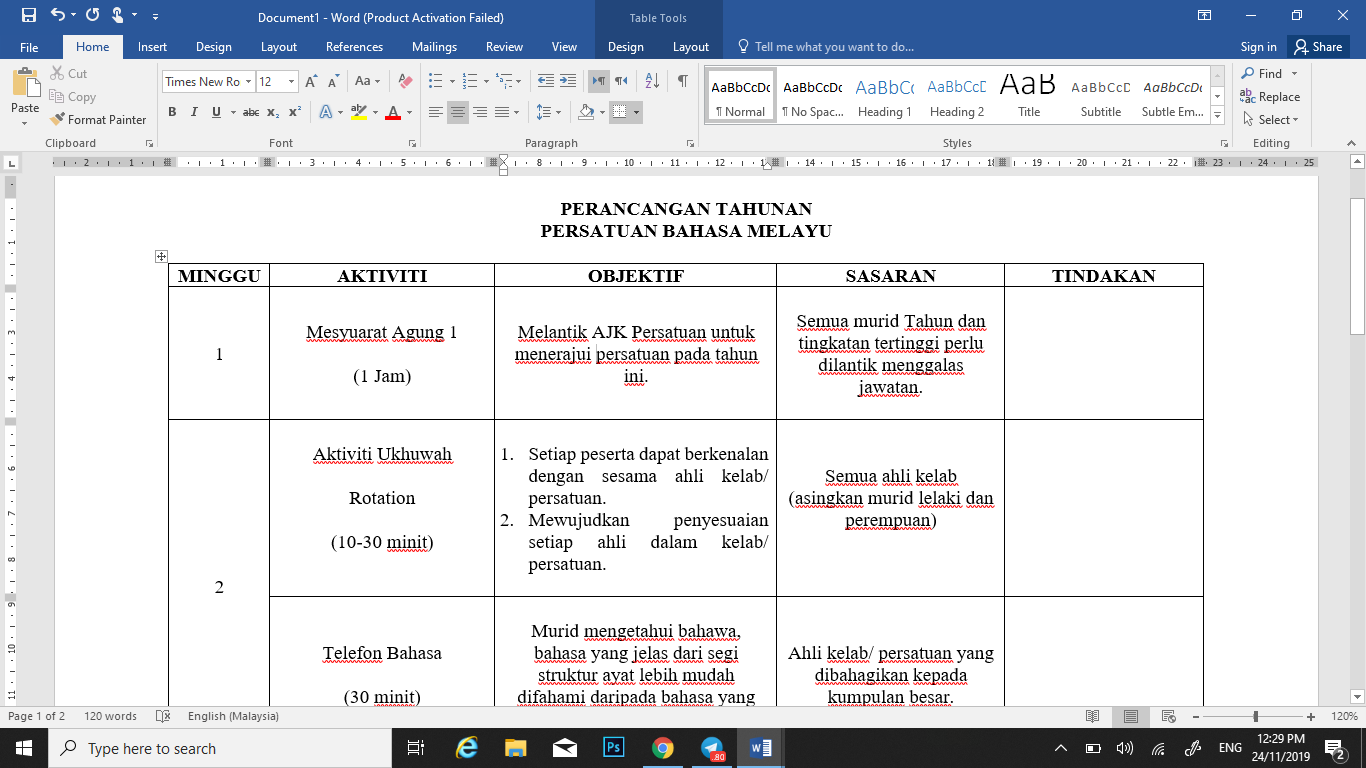The height and width of the screenshot is (768, 1366).
Task: Toggle Underline formatting
Action: (x=216, y=112)
